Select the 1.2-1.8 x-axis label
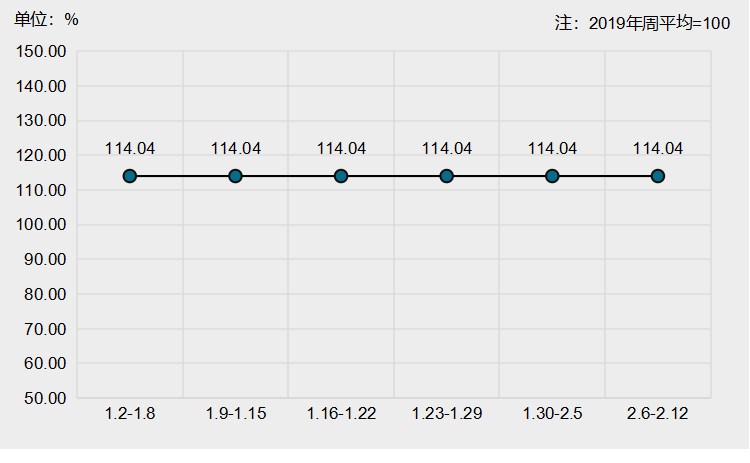 130,414
